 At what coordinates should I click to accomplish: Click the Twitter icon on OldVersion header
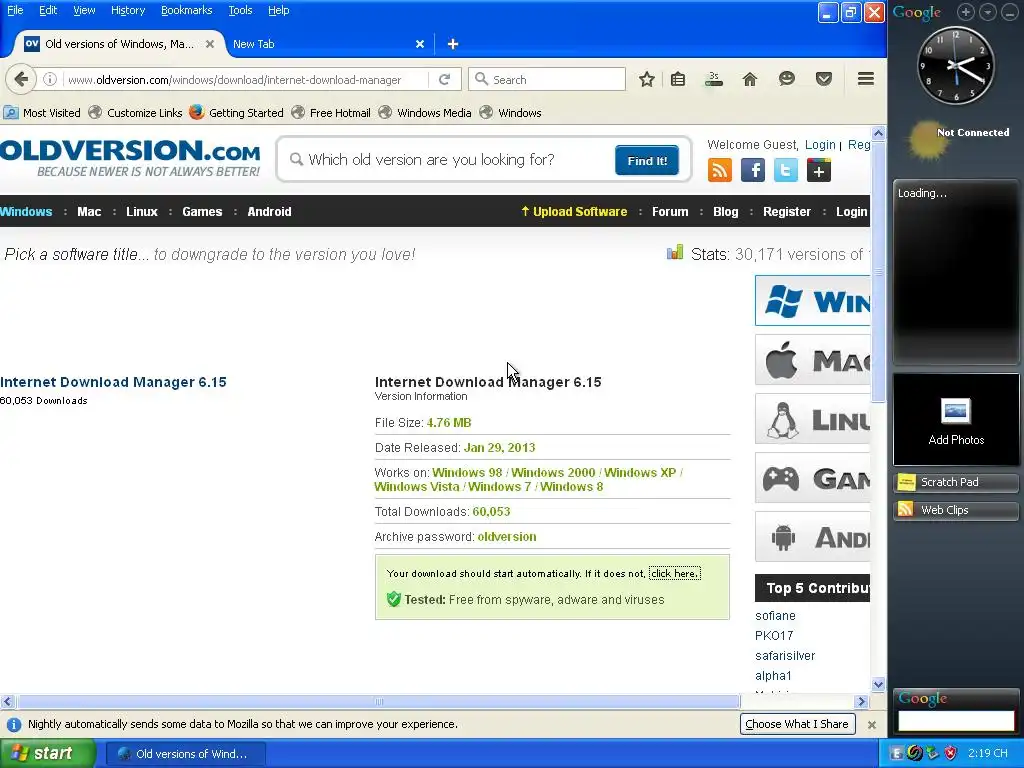pyautogui.click(x=786, y=171)
